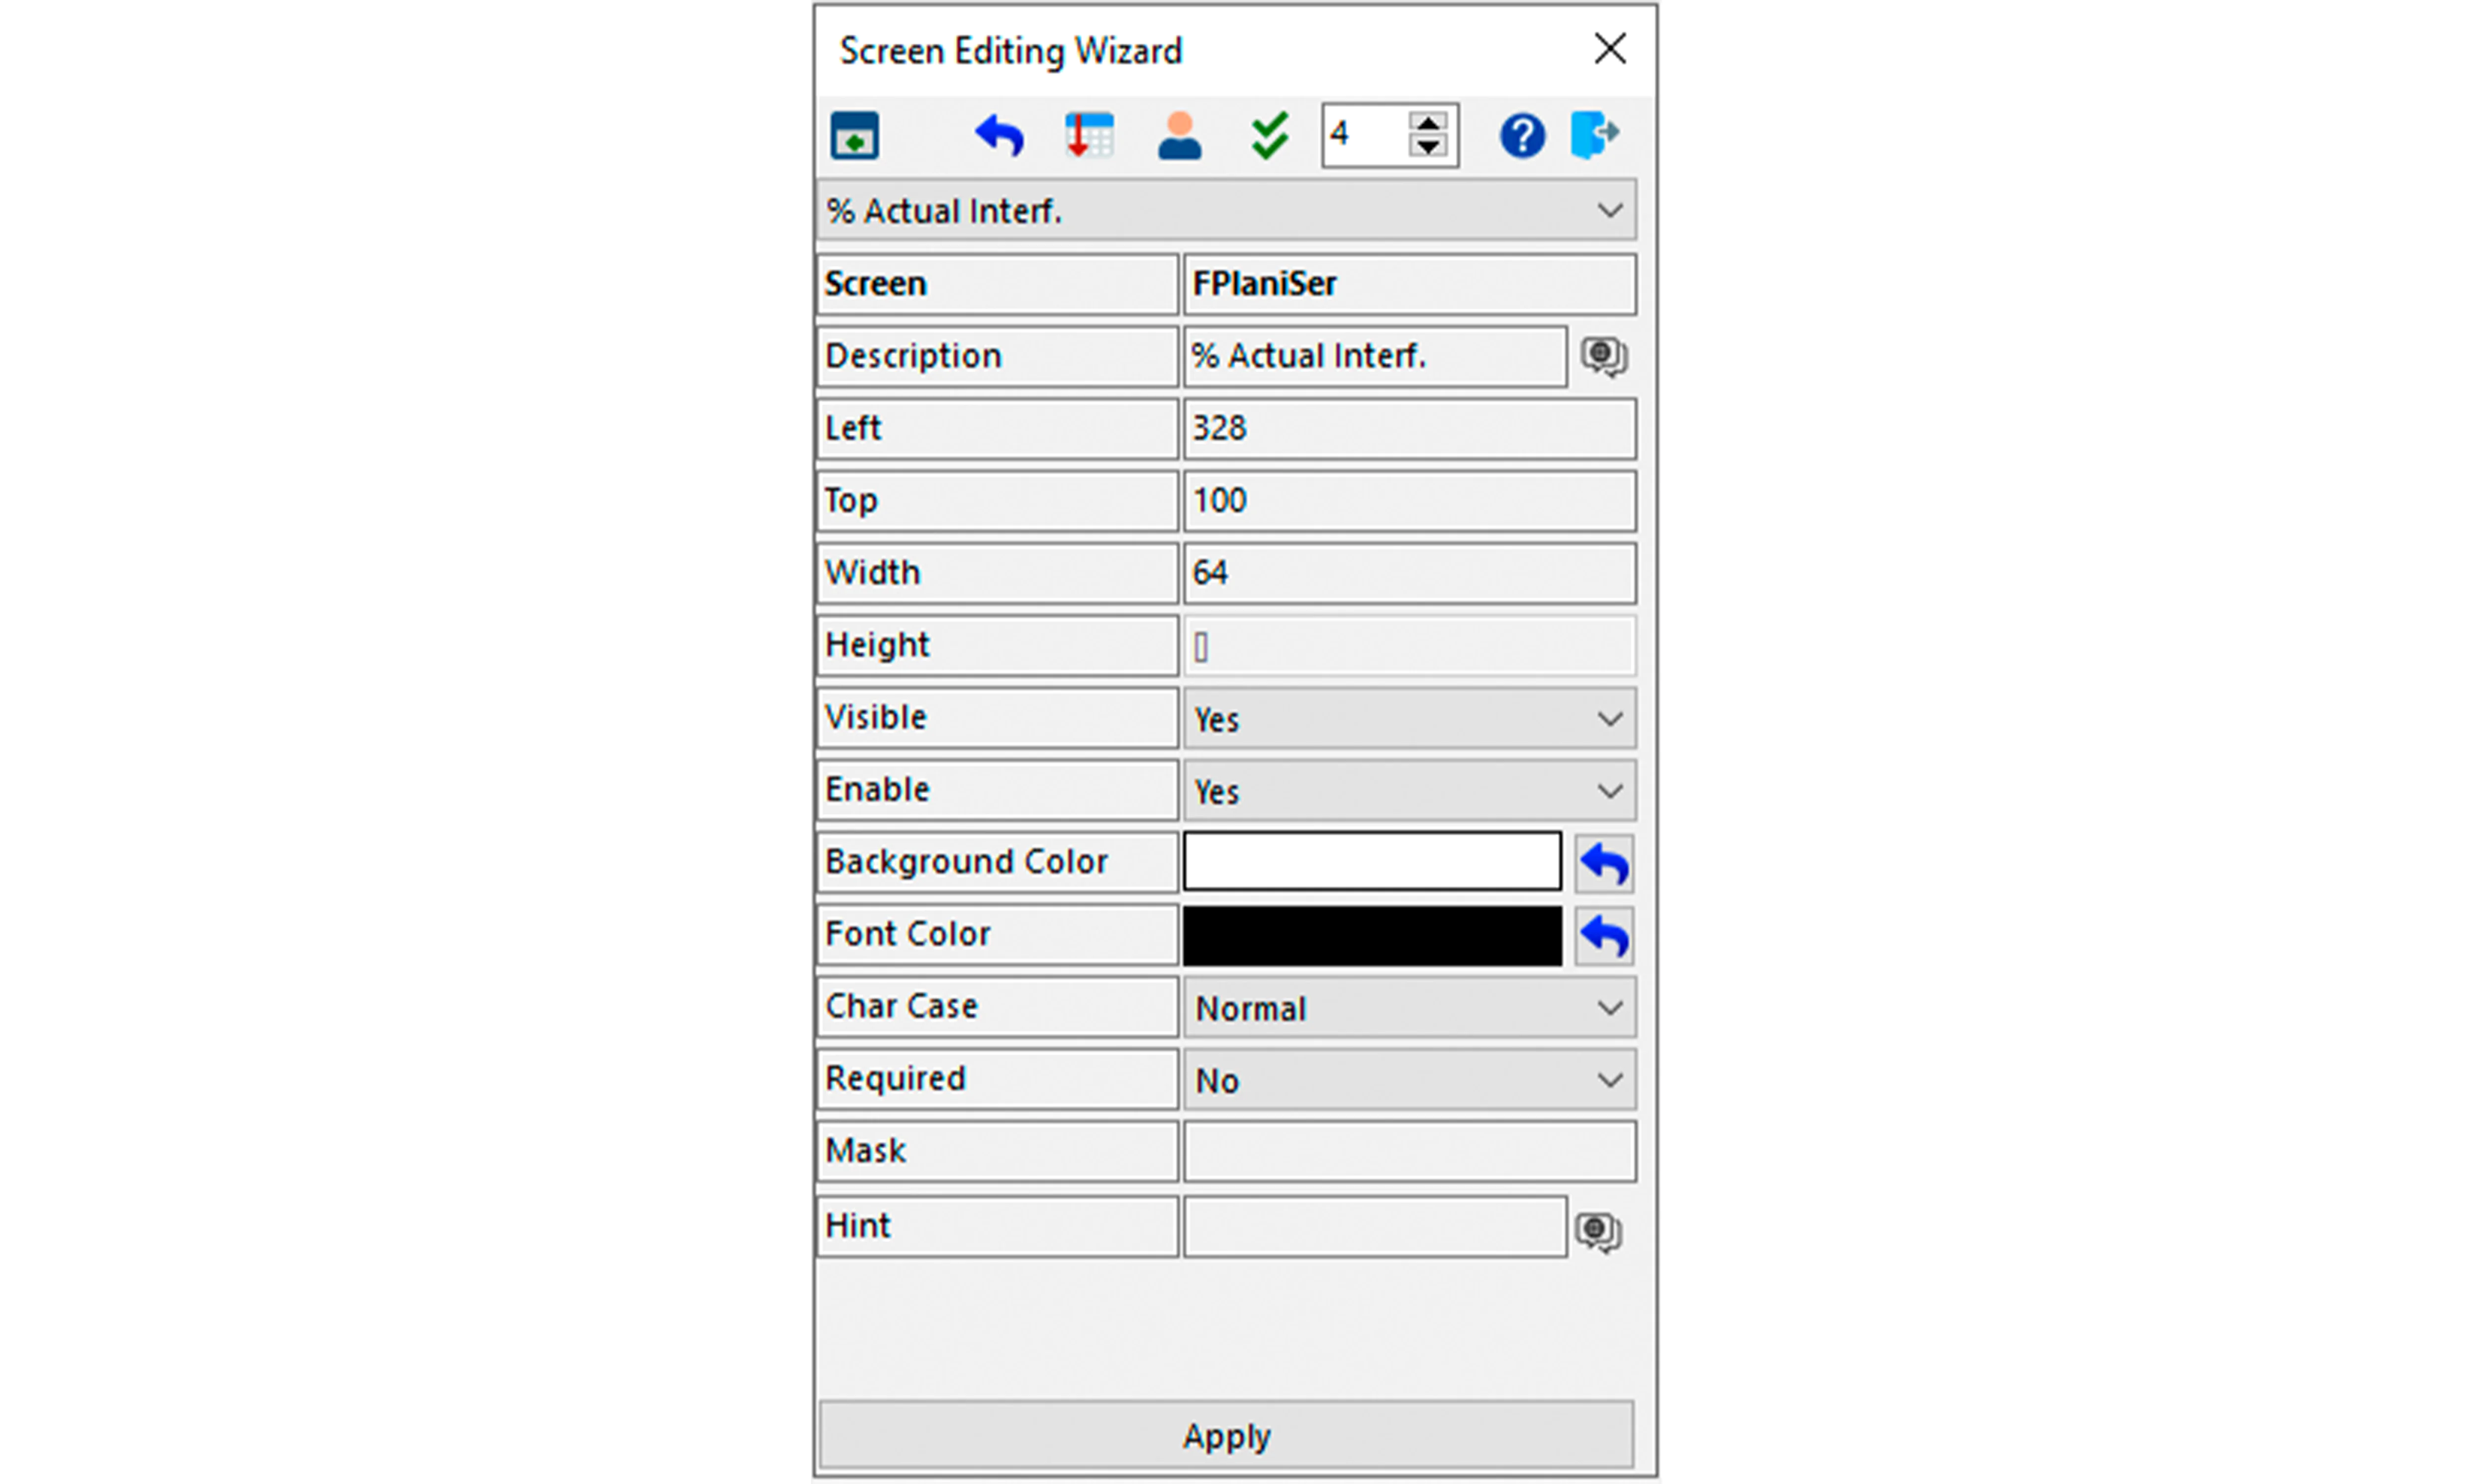Click the user profile icon in toolbar
Screen dimensions: 2474x1484
coord(1179,135)
